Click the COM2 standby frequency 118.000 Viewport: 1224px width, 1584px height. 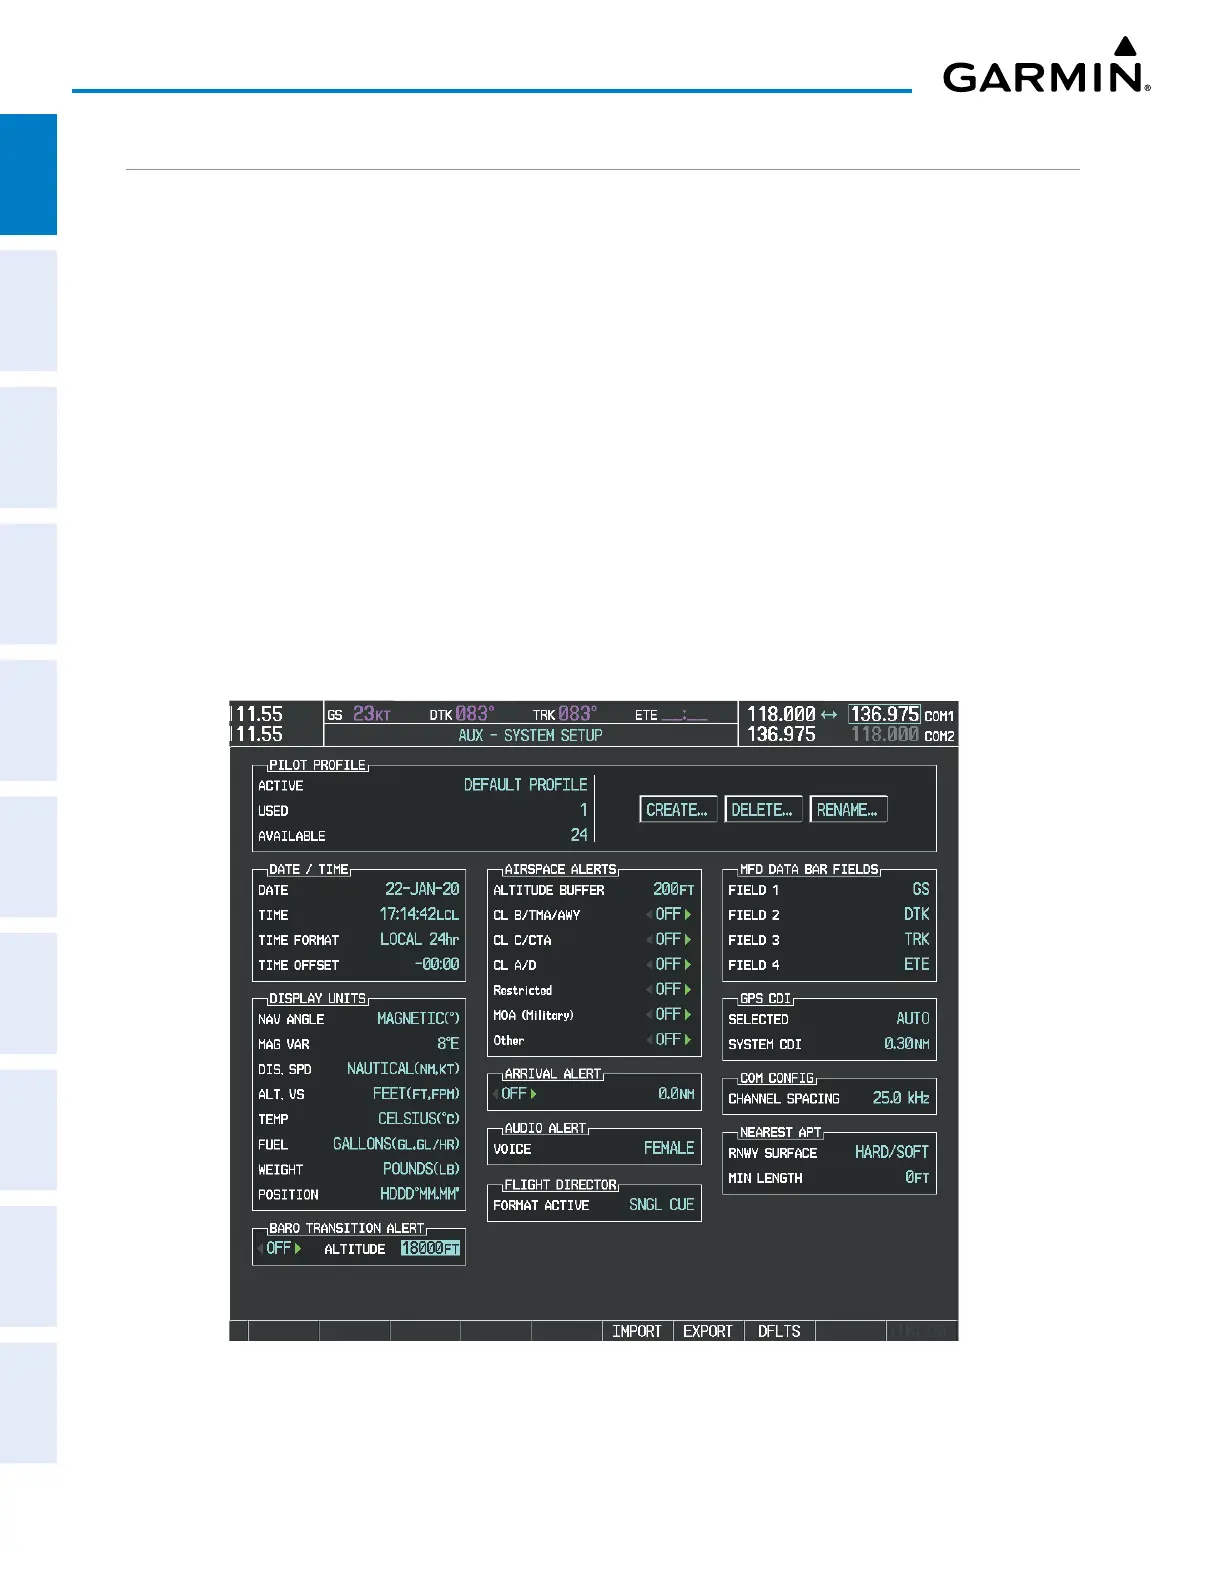pyautogui.click(x=885, y=734)
